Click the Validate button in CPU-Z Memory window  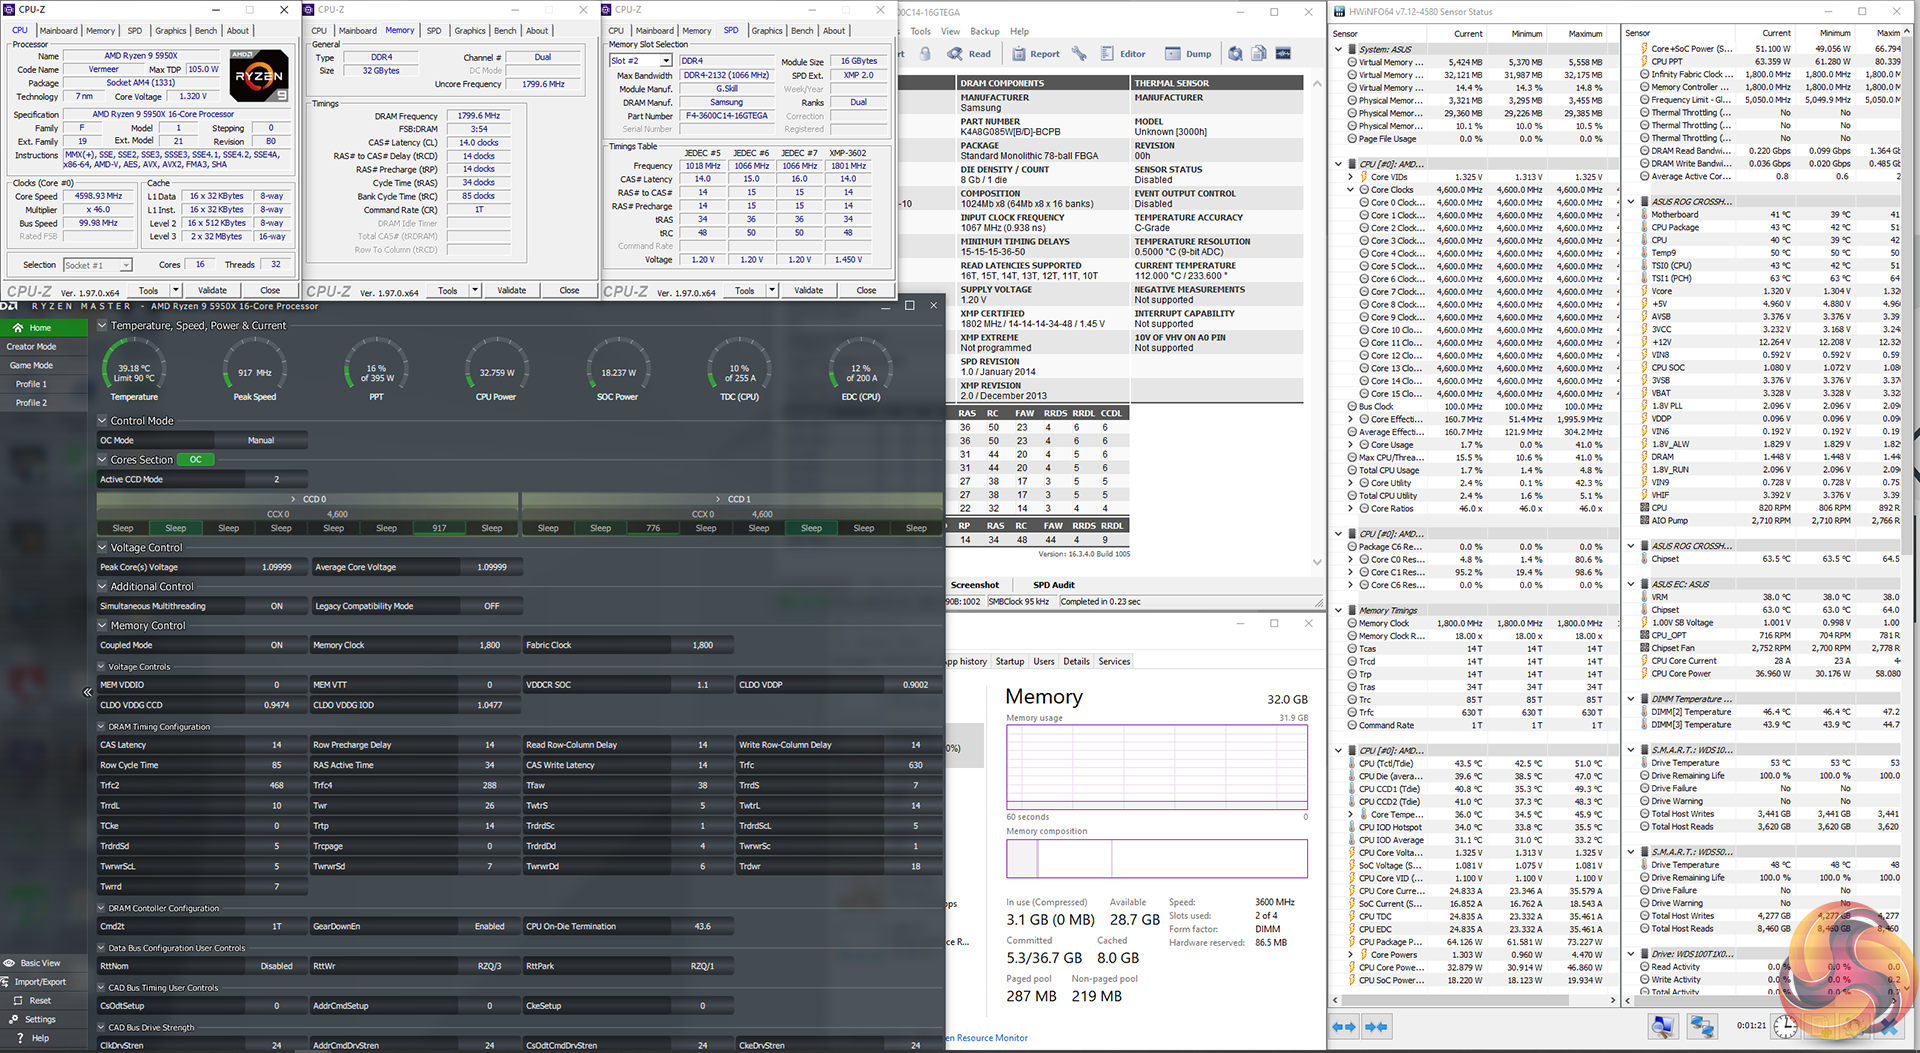(x=511, y=290)
